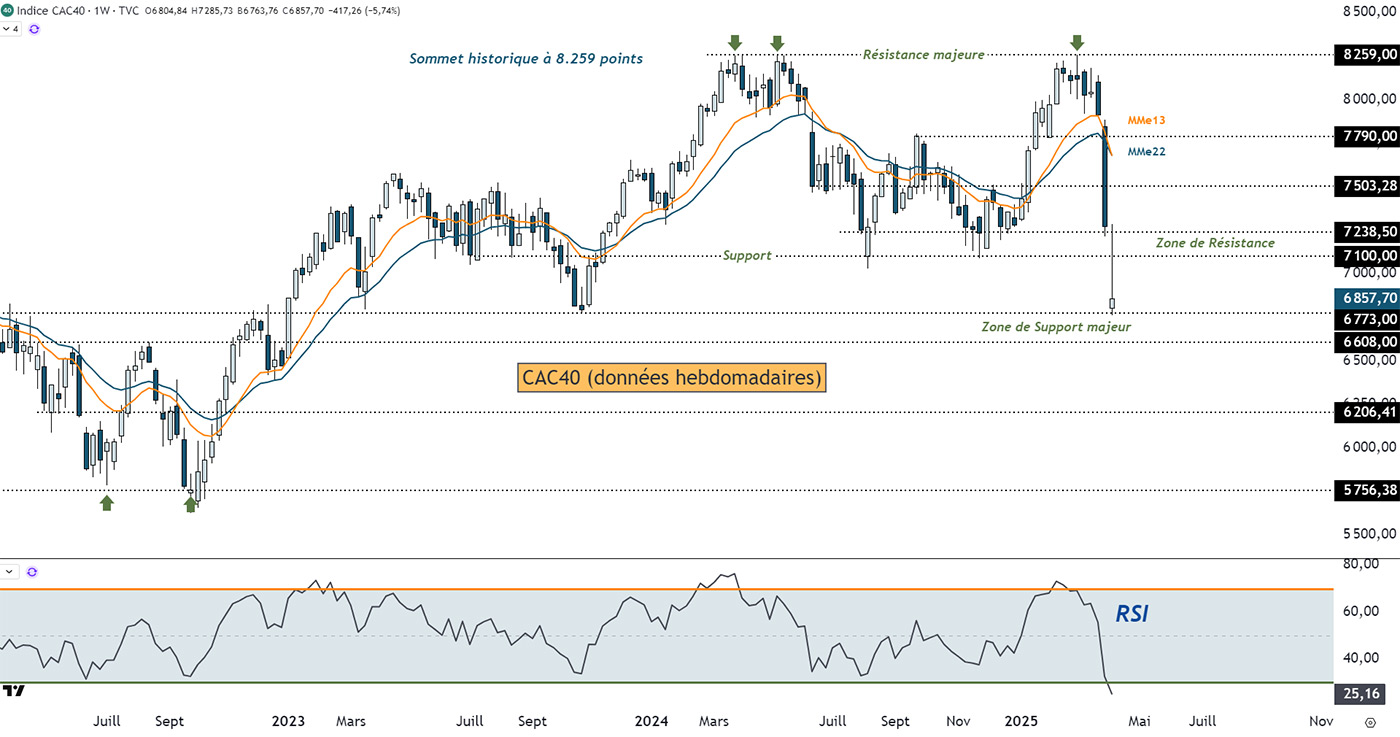Open chart settings gear at bottom right

pos(1369,722)
